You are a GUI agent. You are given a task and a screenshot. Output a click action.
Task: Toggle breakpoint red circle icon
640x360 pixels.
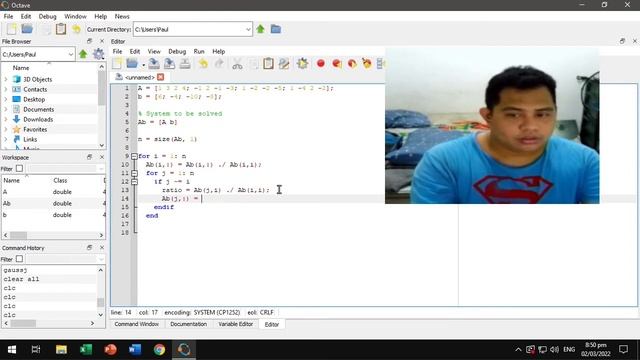point(321,63)
